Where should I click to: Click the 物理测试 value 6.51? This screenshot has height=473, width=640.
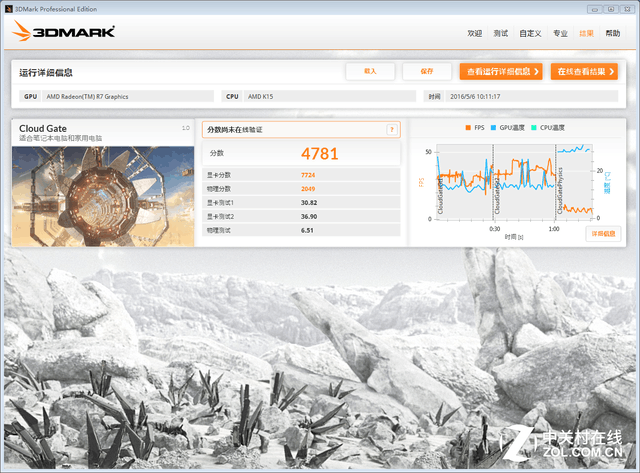tap(307, 231)
